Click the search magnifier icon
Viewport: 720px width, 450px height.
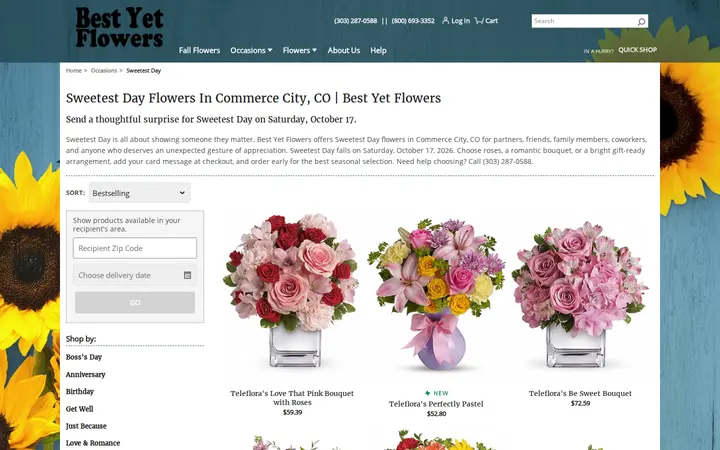coord(641,21)
